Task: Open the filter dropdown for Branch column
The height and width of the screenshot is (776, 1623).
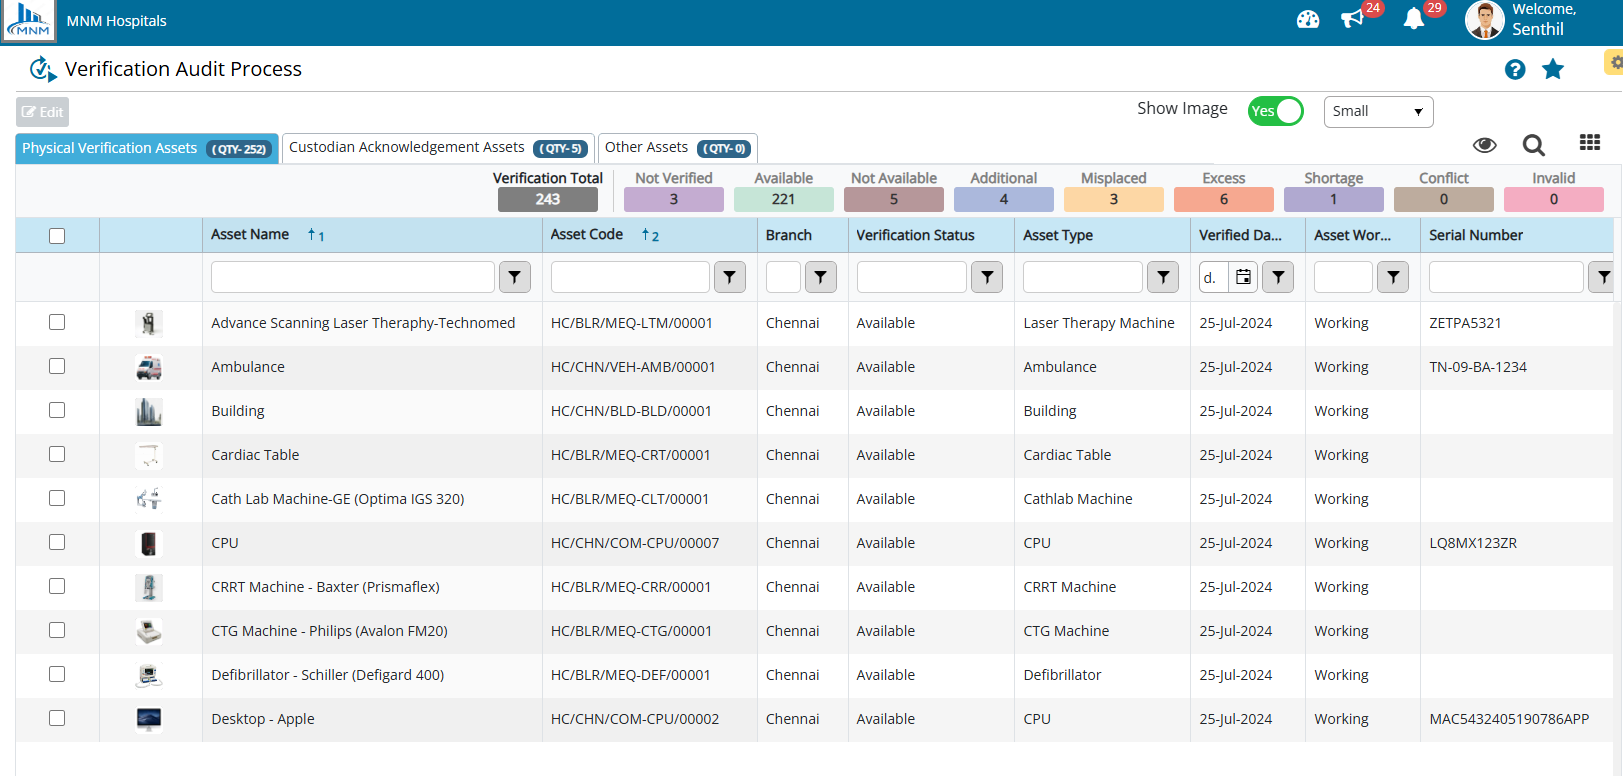Action: click(x=820, y=277)
